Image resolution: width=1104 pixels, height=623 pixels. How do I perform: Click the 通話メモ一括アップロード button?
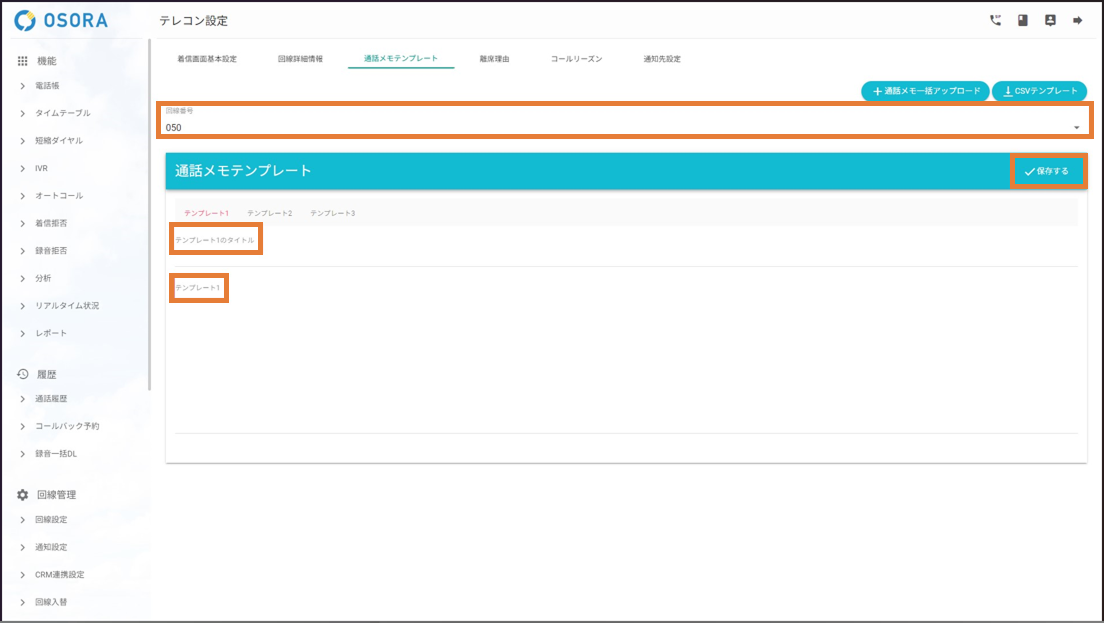click(x=925, y=91)
